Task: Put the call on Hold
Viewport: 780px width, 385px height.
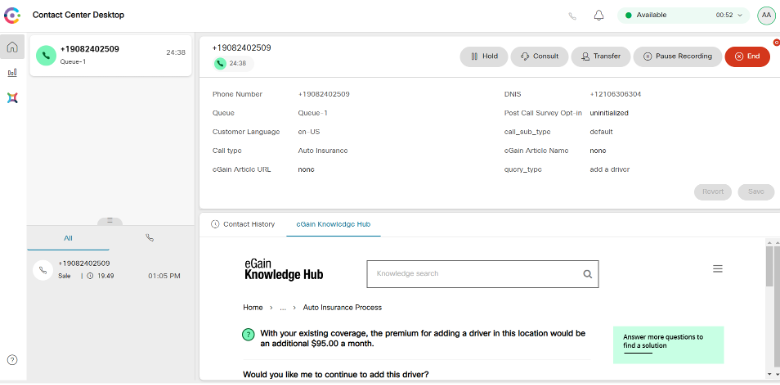Action: coord(484,57)
